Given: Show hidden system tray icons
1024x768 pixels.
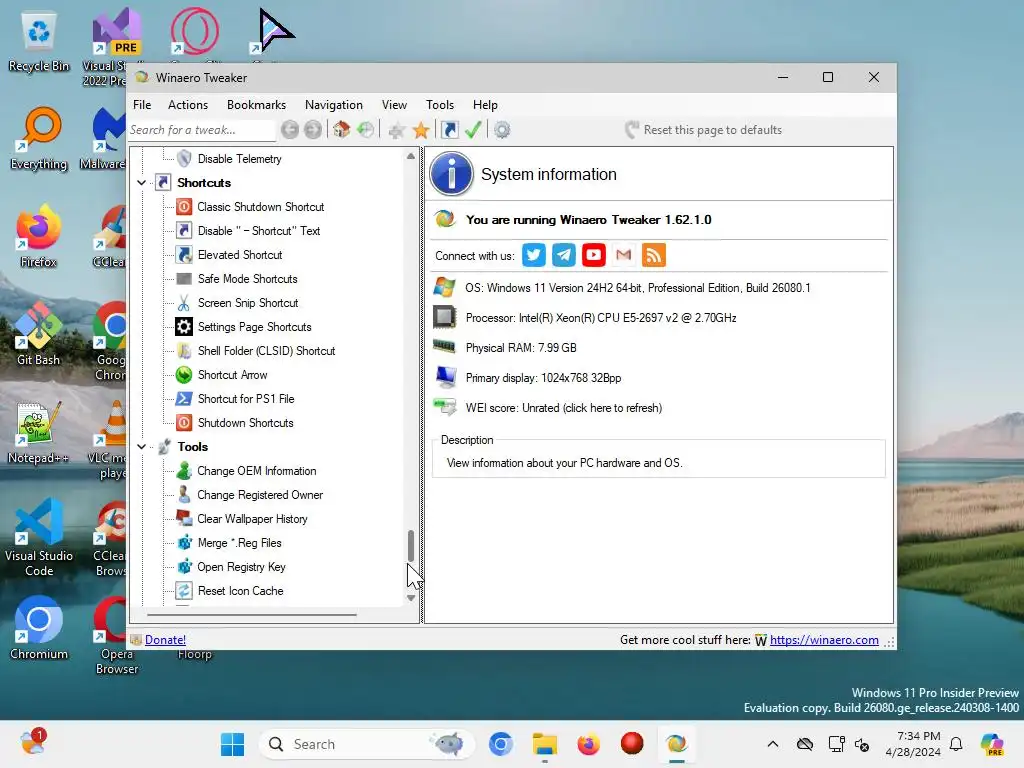Looking at the screenshot, I should 773,744.
